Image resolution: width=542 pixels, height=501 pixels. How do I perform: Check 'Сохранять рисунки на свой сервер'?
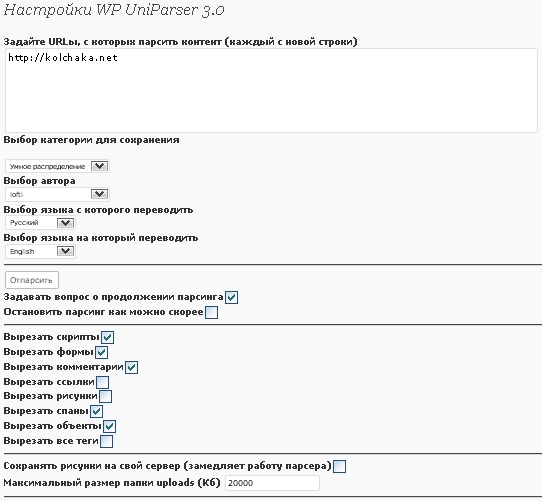339,466
